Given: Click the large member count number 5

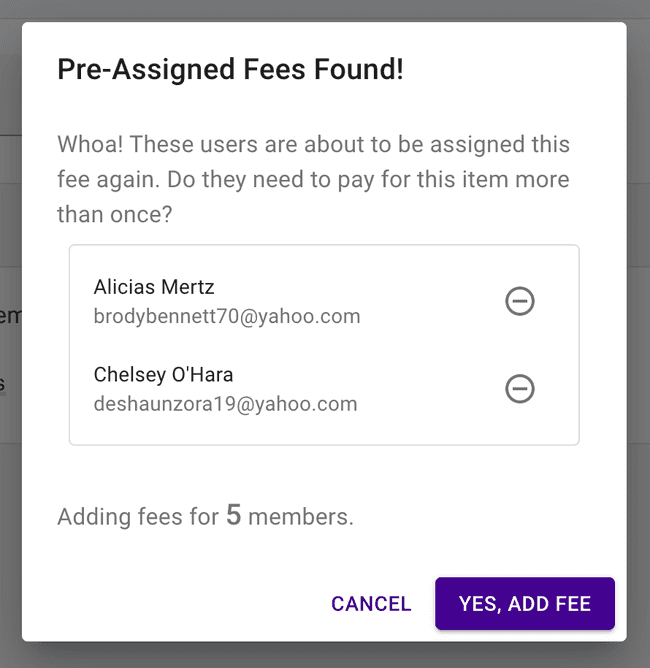Looking at the screenshot, I should [x=233, y=515].
